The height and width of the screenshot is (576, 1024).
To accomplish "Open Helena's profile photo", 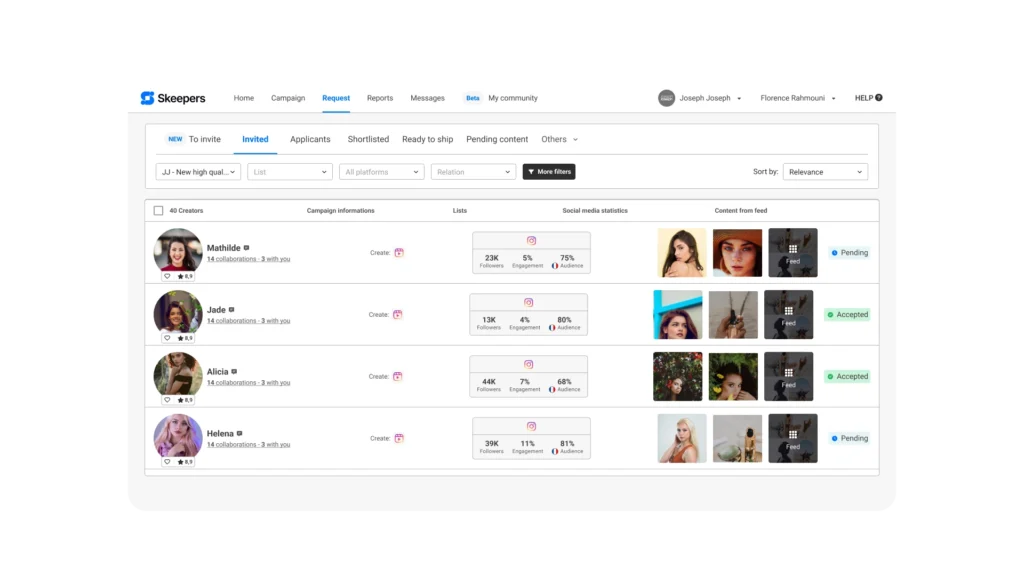I will (178, 436).
